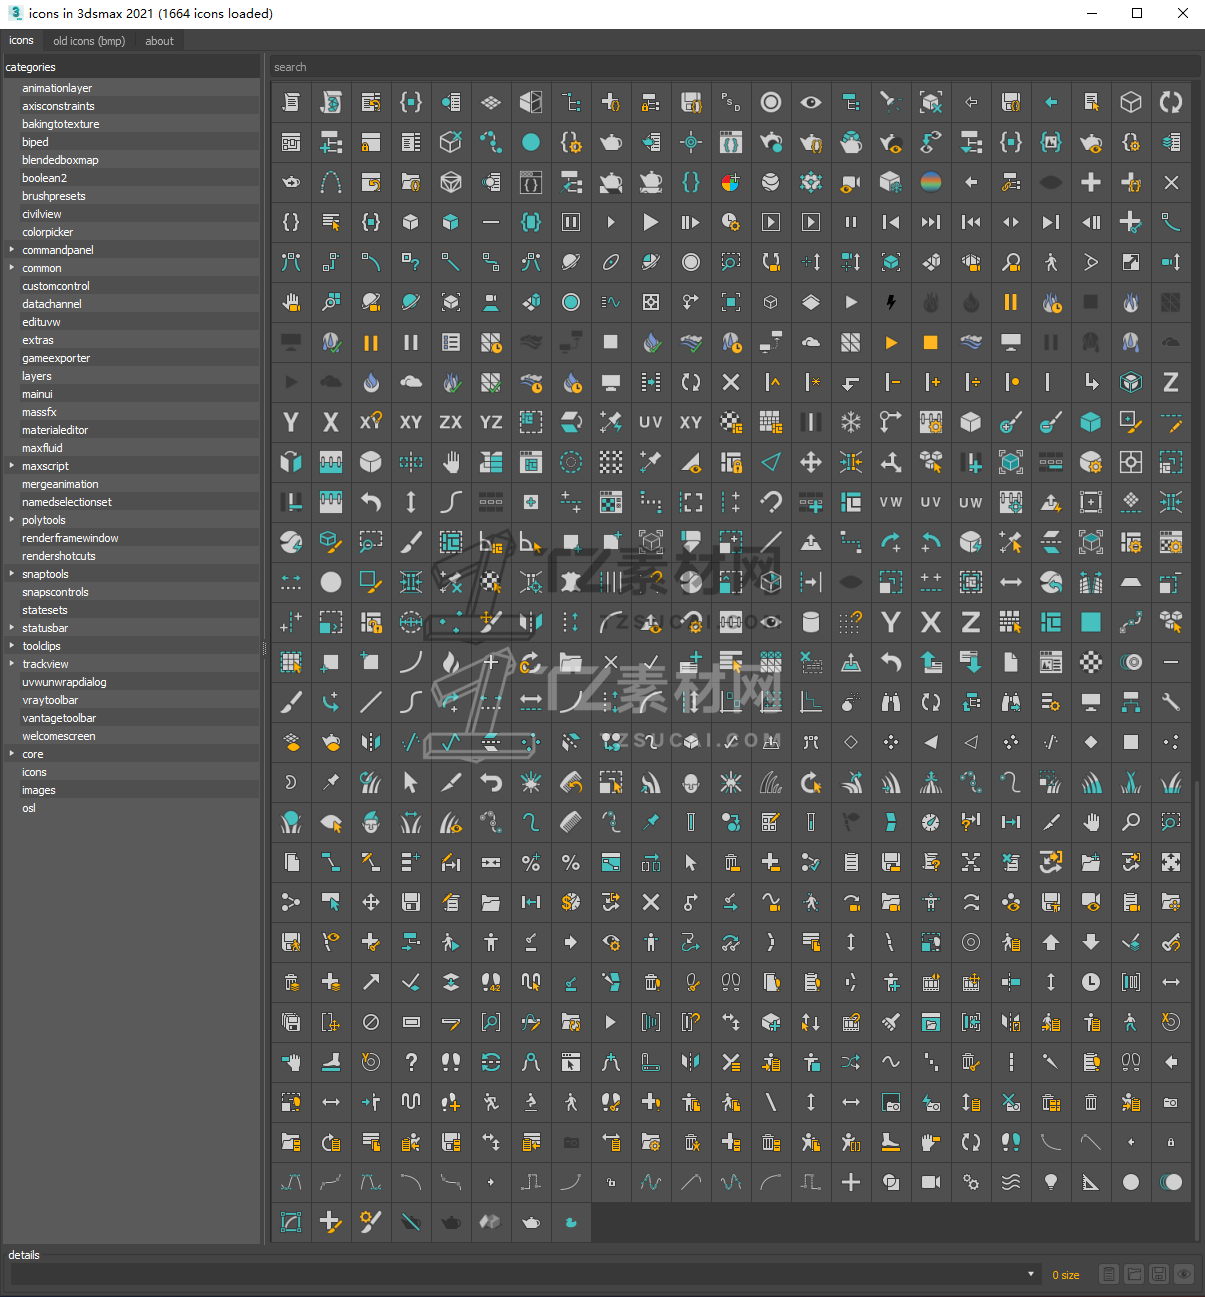
Task: Expand the trackview category
Action: click(12, 664)
